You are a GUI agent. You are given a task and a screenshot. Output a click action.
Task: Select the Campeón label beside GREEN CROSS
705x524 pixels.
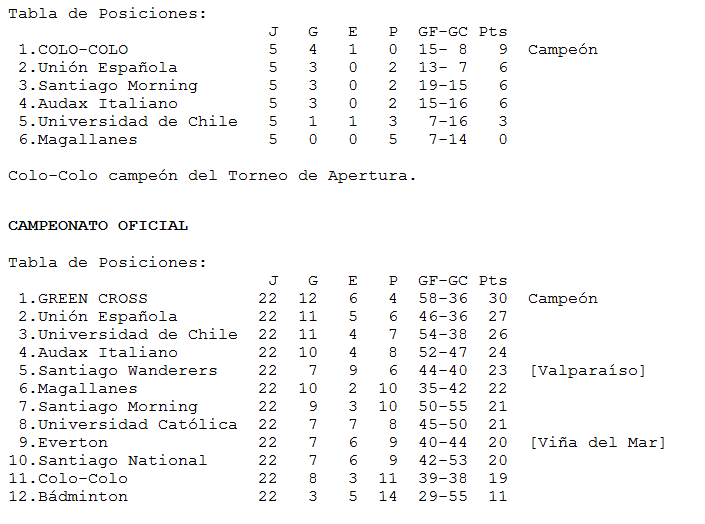point(563,299)
